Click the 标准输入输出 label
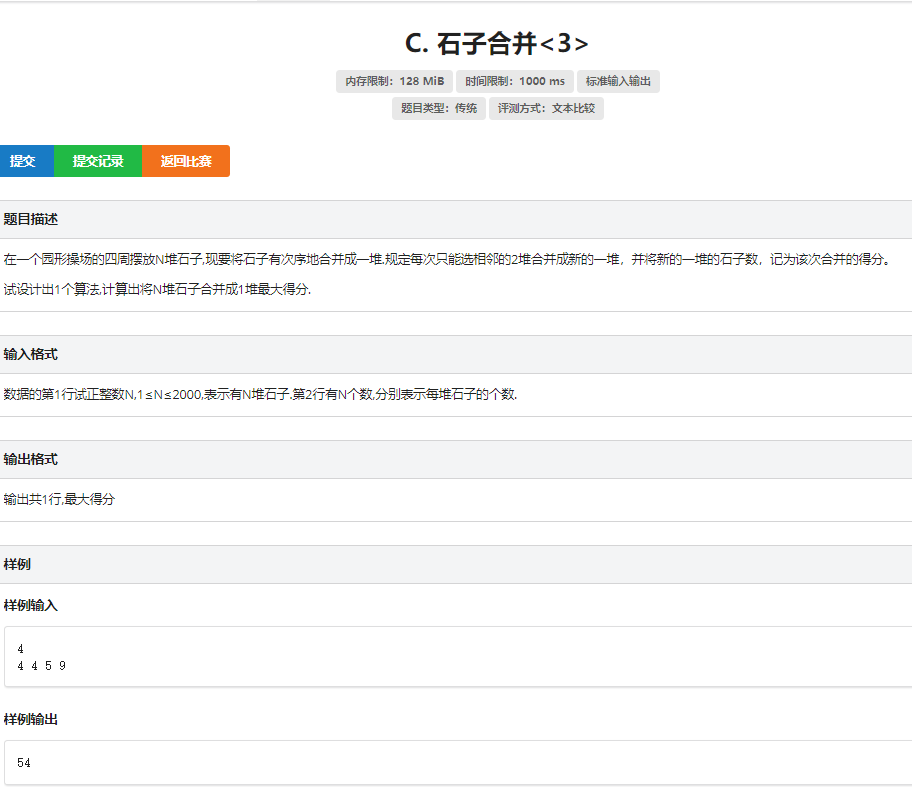This screenshot has width=912, height=788. (x=618, y=81)
